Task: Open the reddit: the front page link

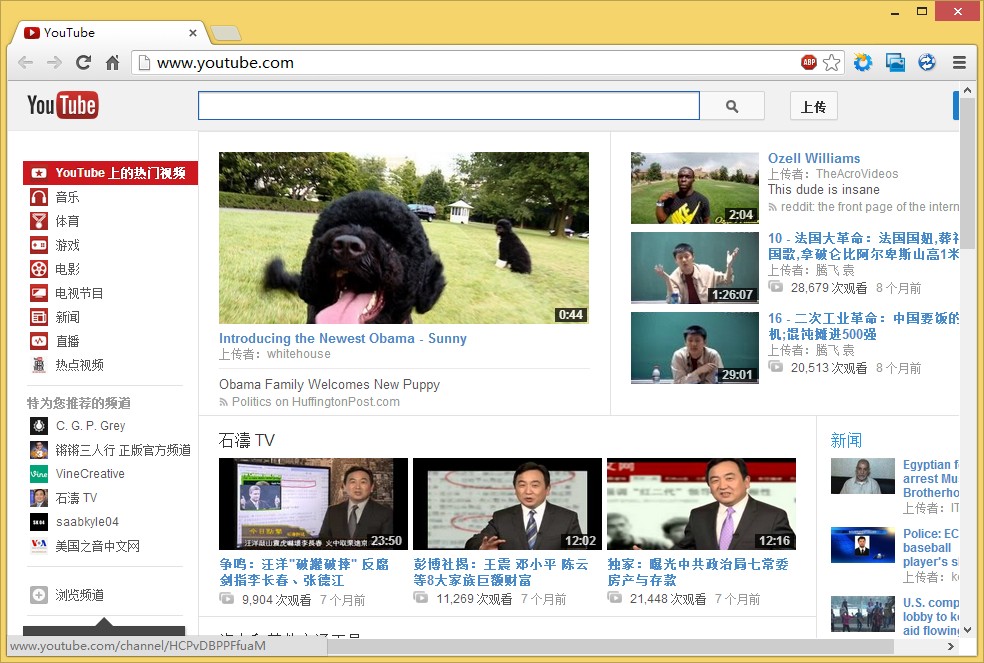Action: pyautogui.click(x=870, y=207)
